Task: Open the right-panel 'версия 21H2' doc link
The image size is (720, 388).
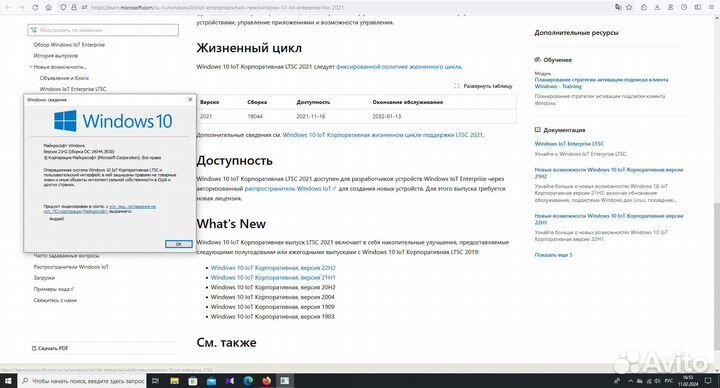Action: tap(608, 173)
